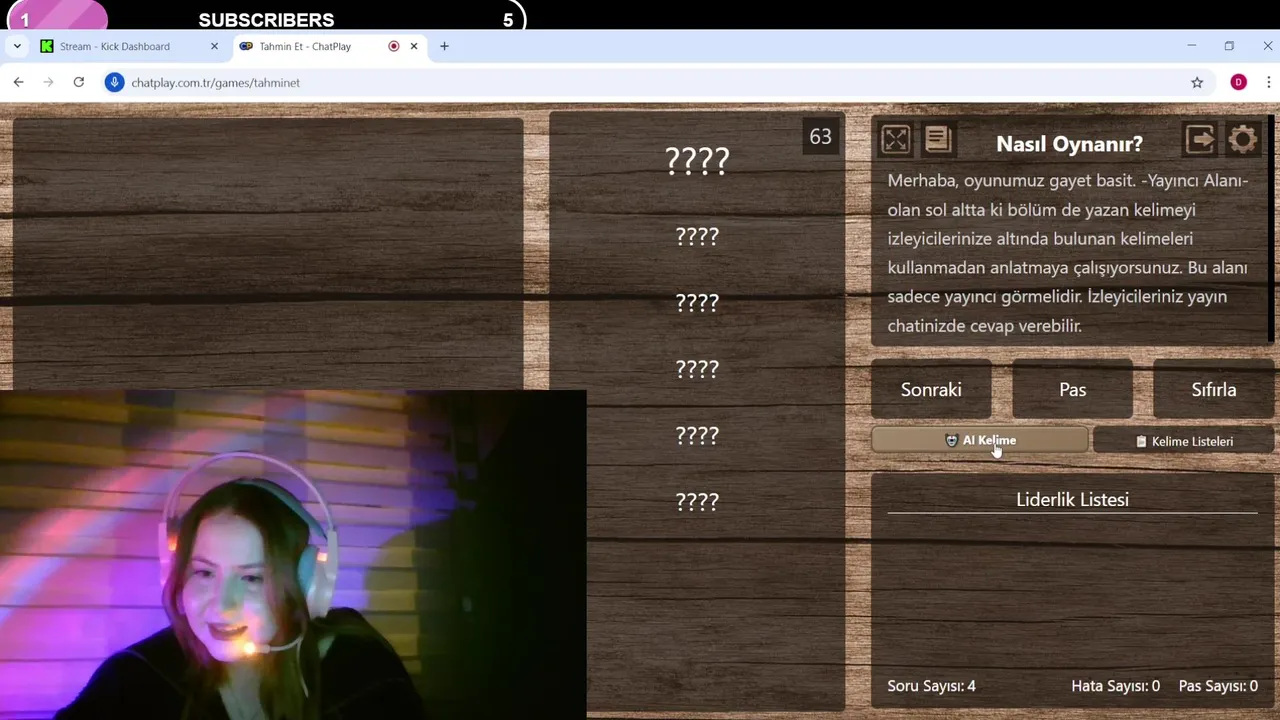Minimize the Chrome window
Screen dimensions: 1280x720
[x=1191, y=46]
